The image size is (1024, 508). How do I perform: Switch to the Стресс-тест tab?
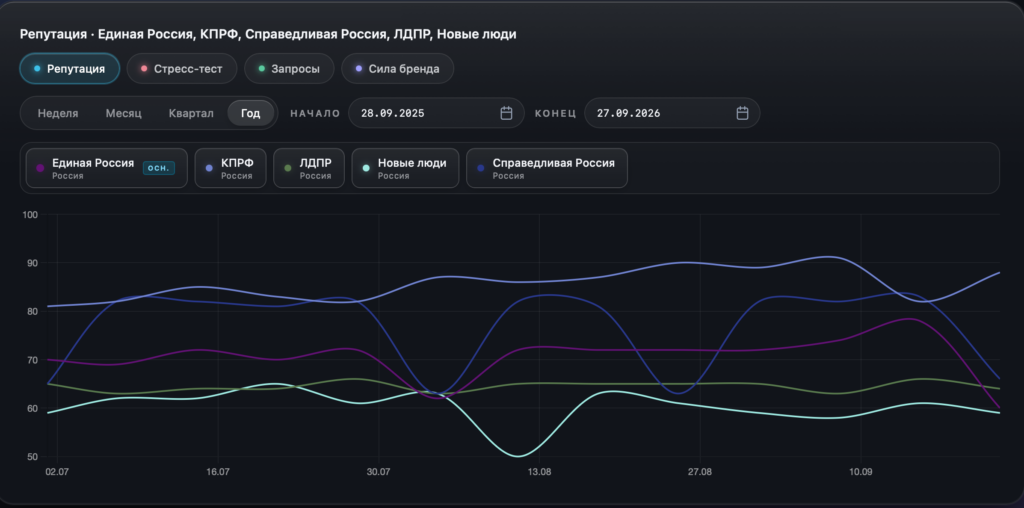coord(182,69)
